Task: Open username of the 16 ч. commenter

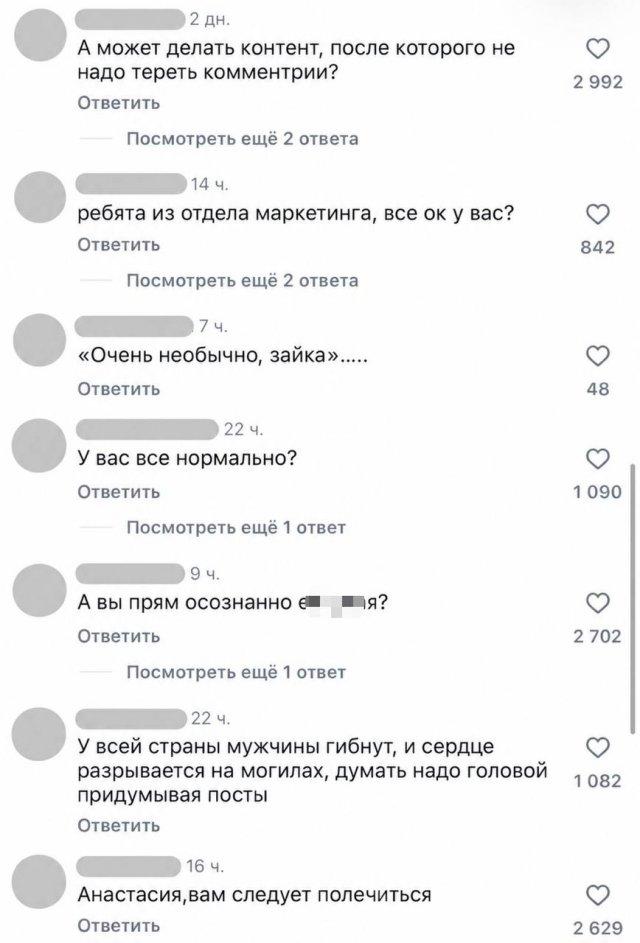Action: pos(129,865)
